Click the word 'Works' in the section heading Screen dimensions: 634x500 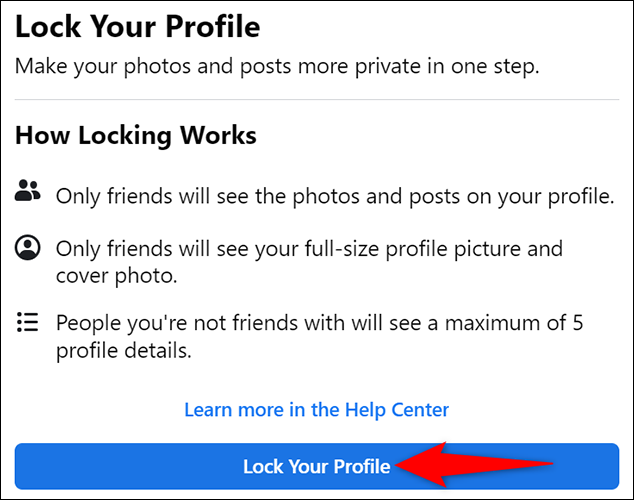(218, 135)
